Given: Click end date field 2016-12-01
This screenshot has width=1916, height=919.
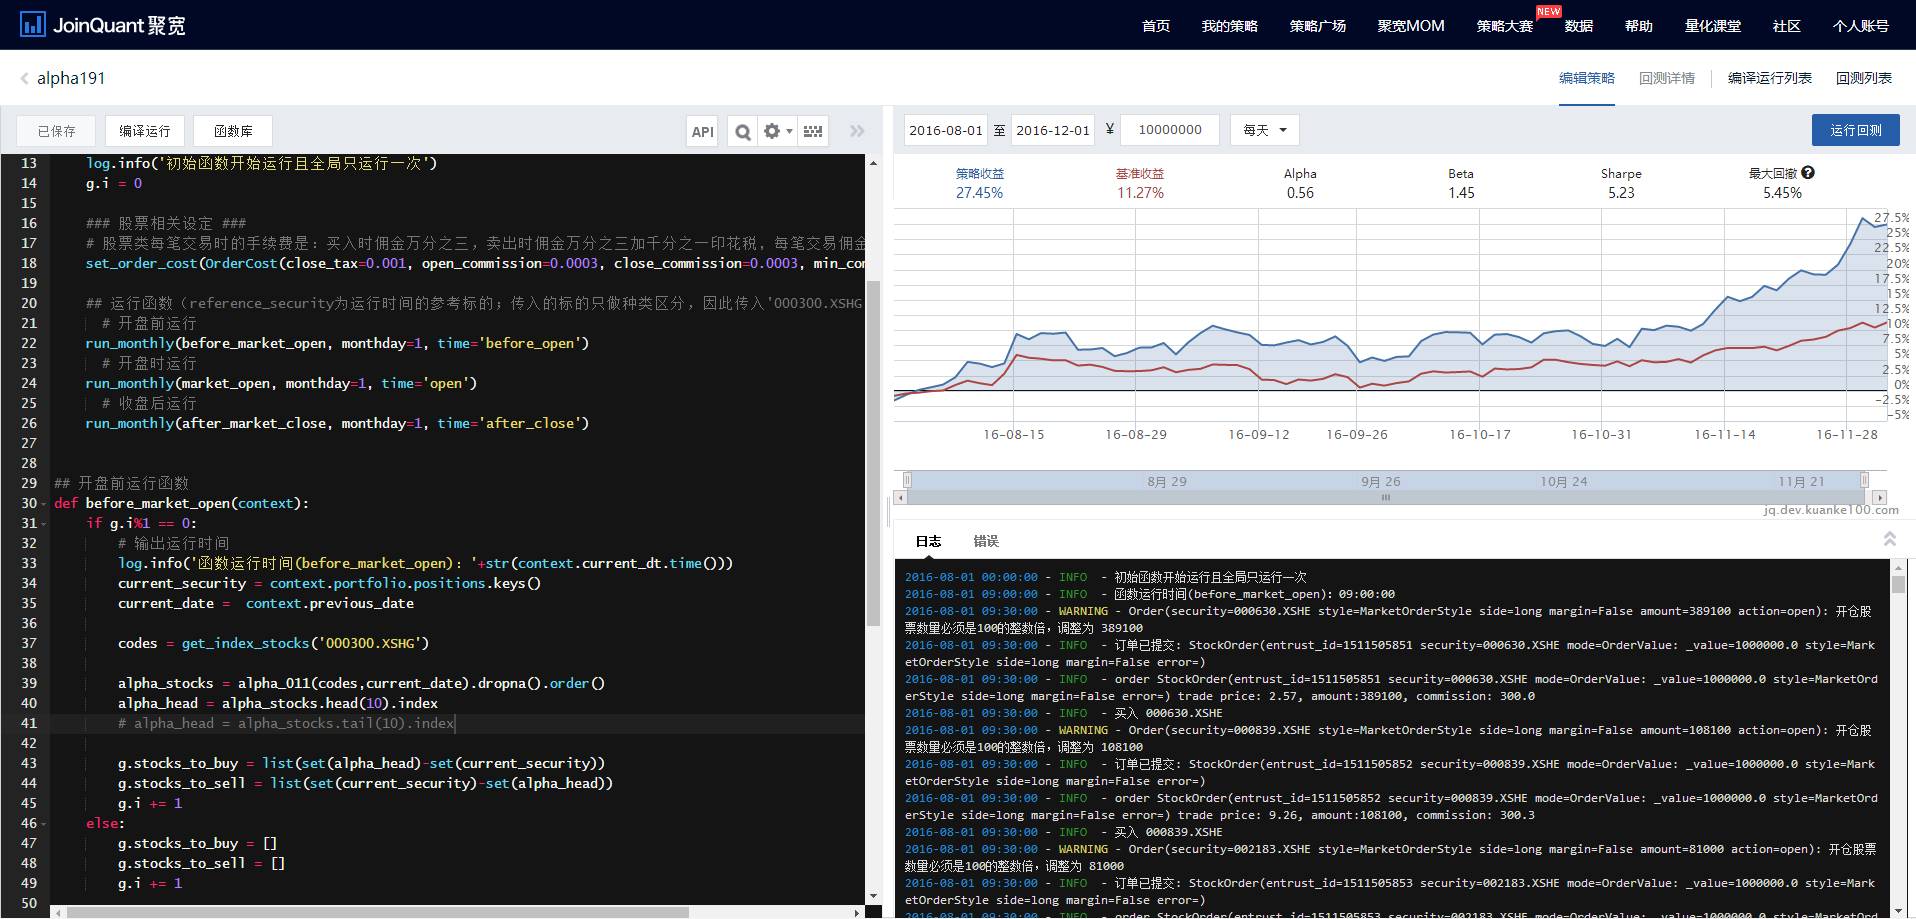Looking at the screenshot, I should (x=1052, y=130).
